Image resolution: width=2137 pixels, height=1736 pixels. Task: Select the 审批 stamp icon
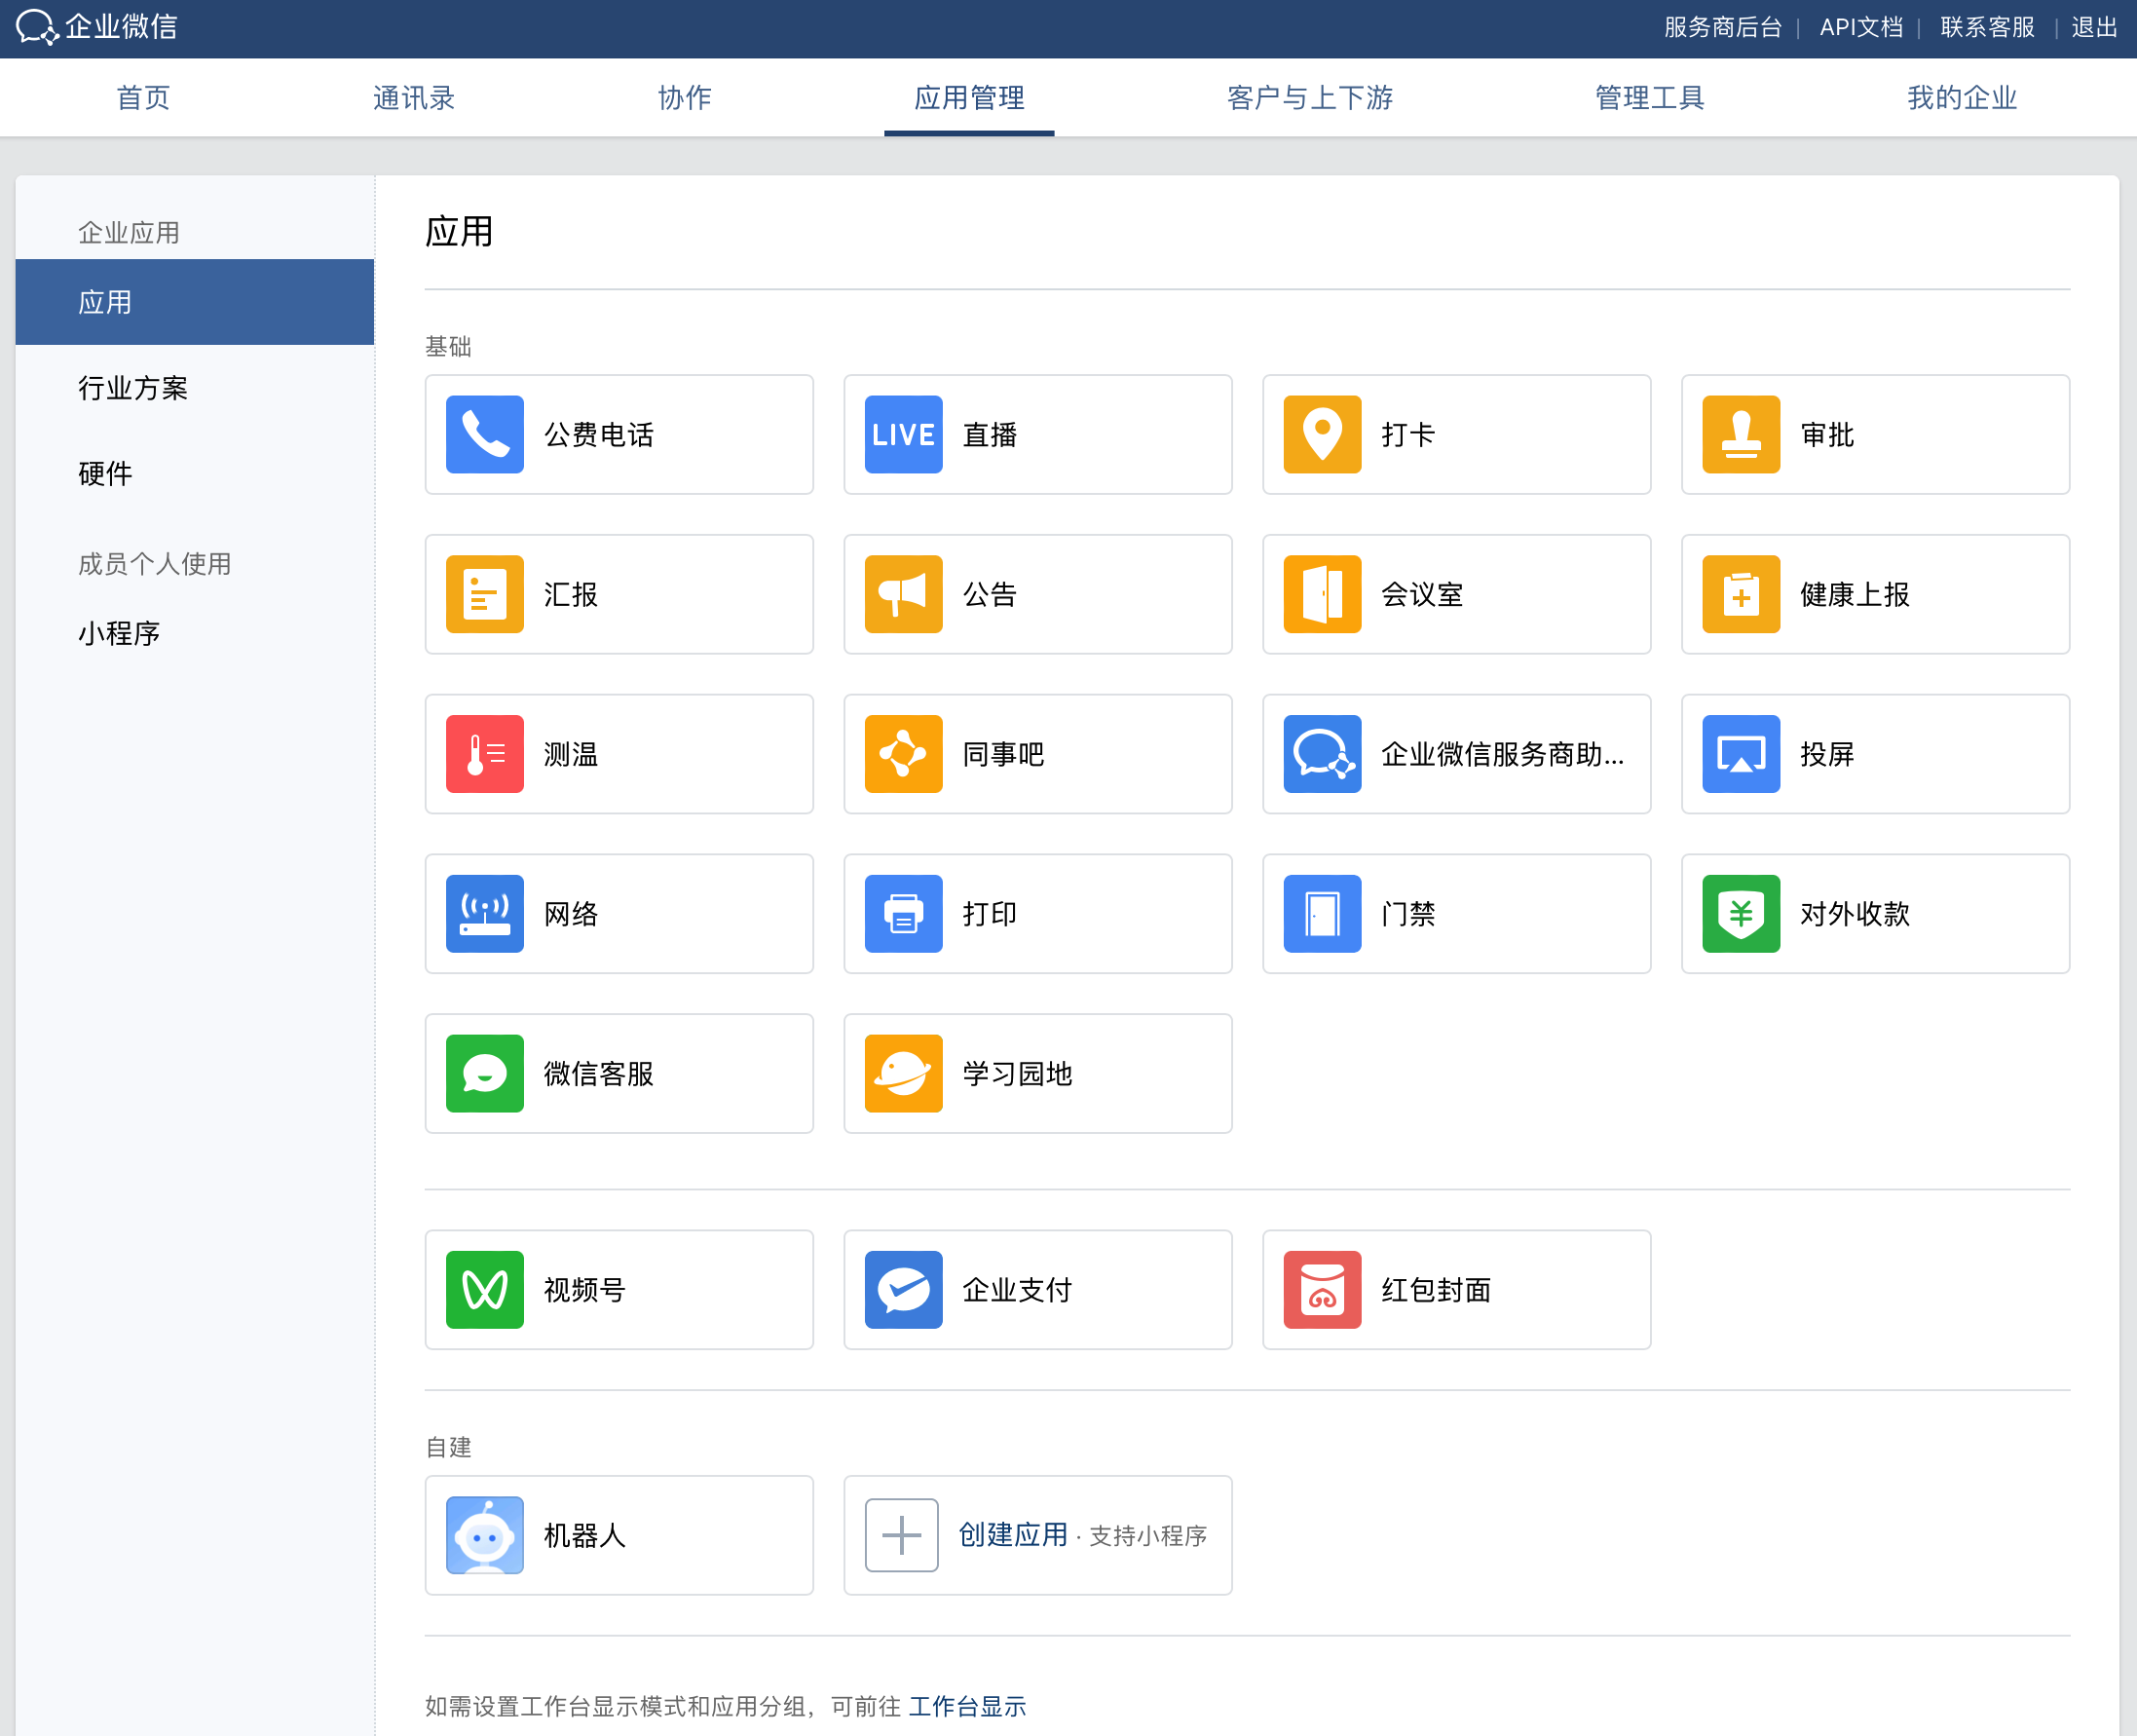click(1740, 434)
